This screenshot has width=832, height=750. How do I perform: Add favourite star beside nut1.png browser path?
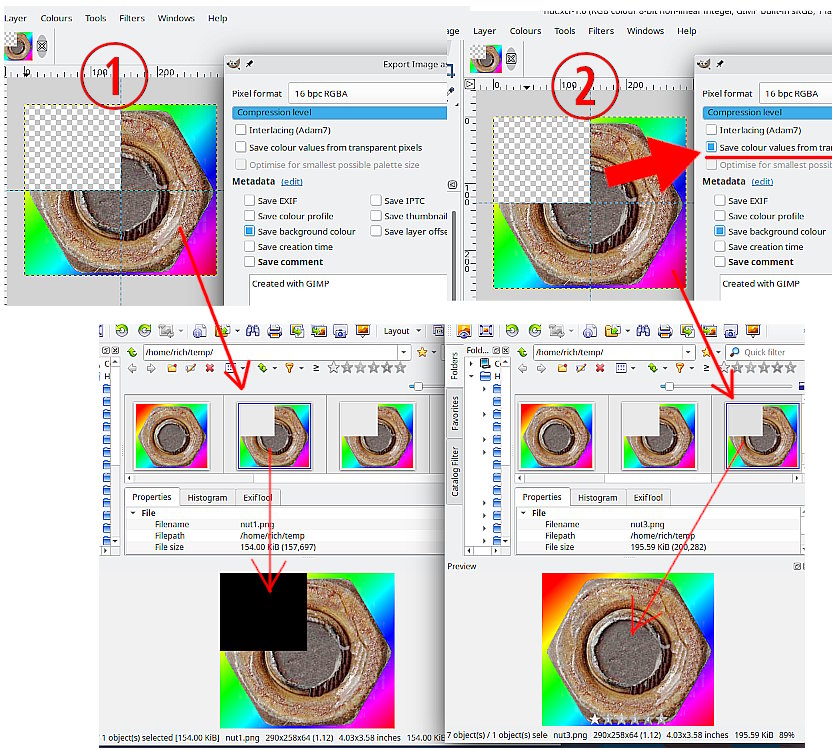click(x=422, y=352)
